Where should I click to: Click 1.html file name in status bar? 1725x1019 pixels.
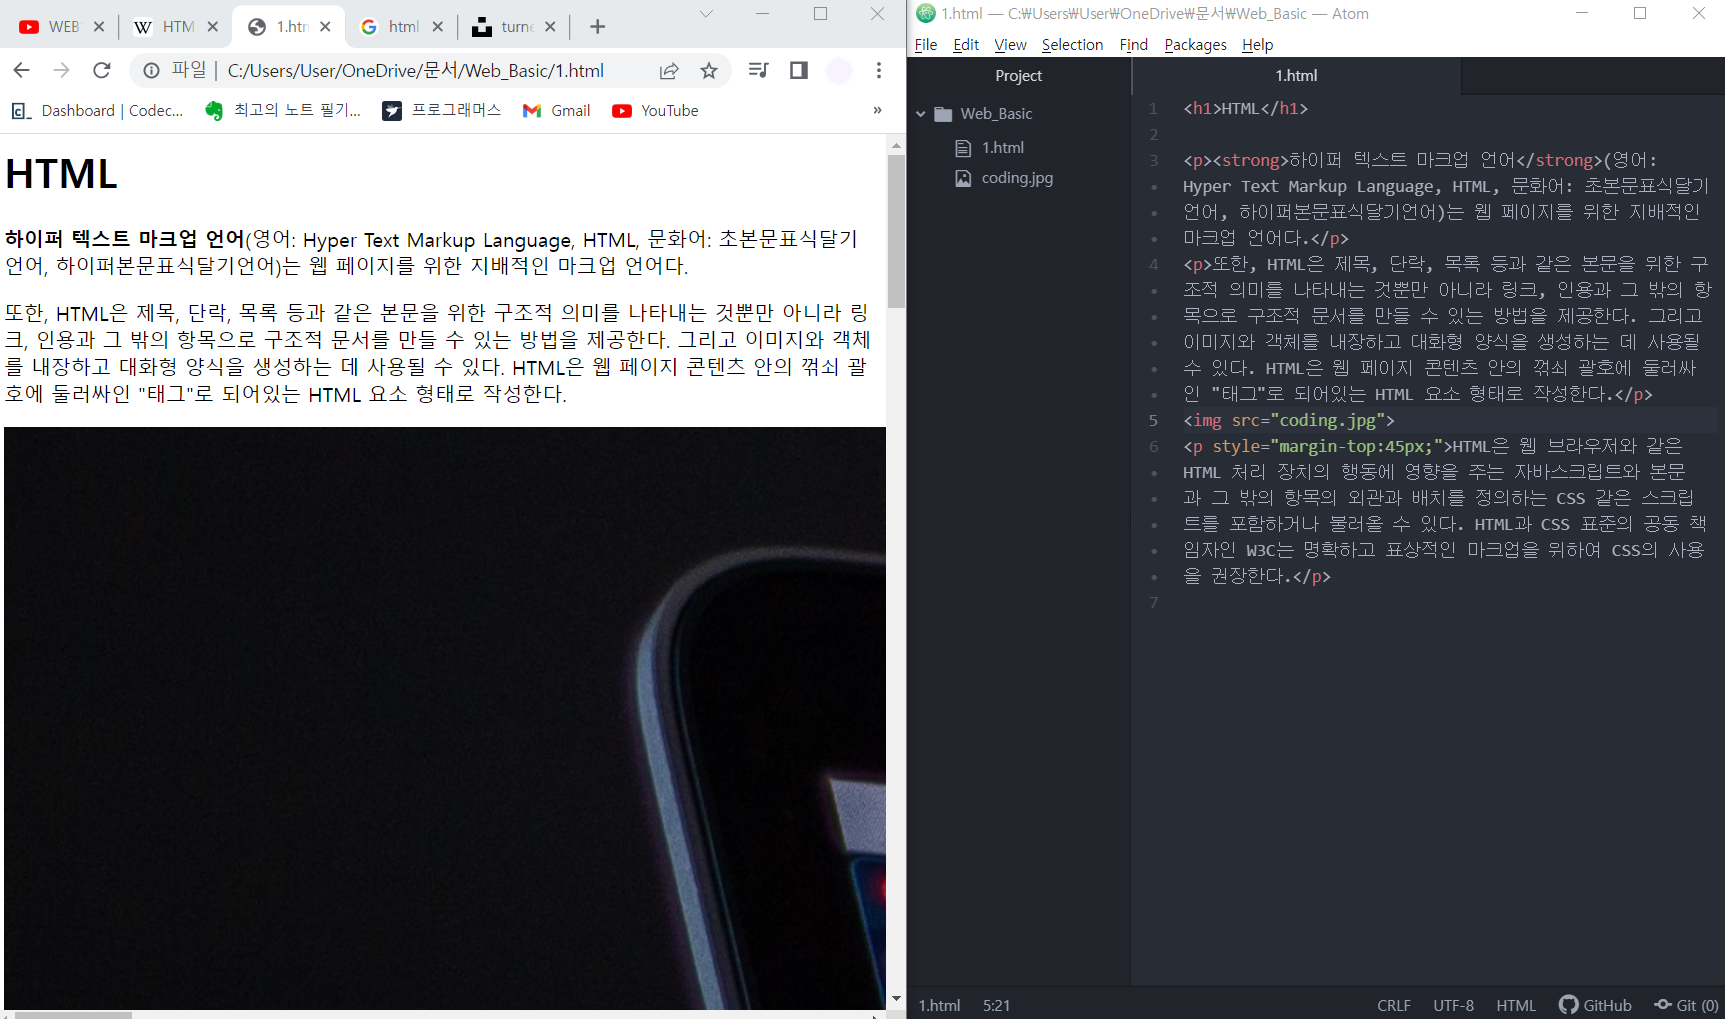[x=939, y=1005]
